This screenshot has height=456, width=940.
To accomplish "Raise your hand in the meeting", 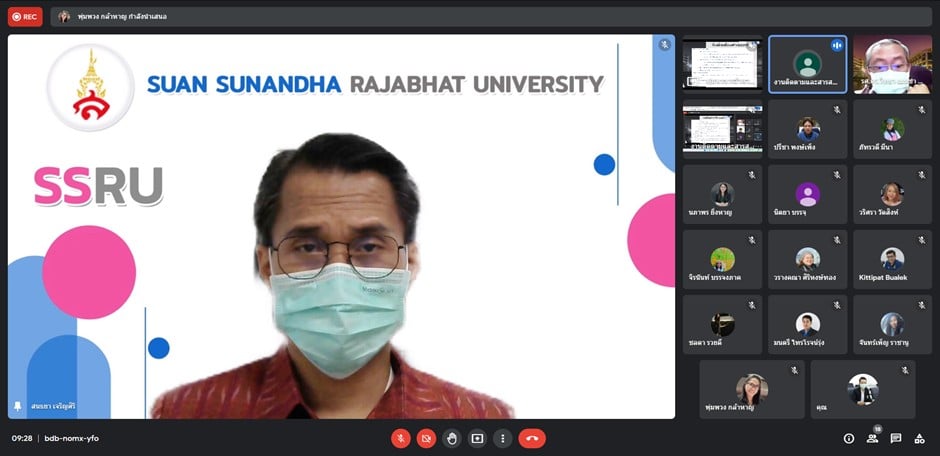I will (x=452, y=438).
